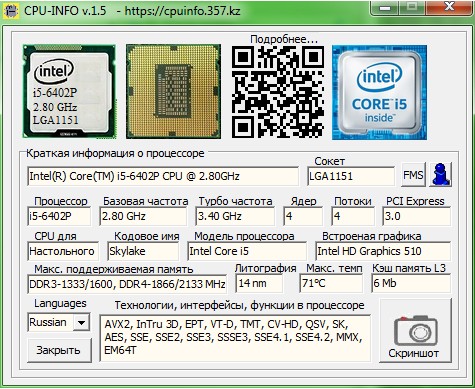Click the CPU underside pins photo
Image resolution: width=475 pixels, height=389 pixels.
(x=173, y=91)
